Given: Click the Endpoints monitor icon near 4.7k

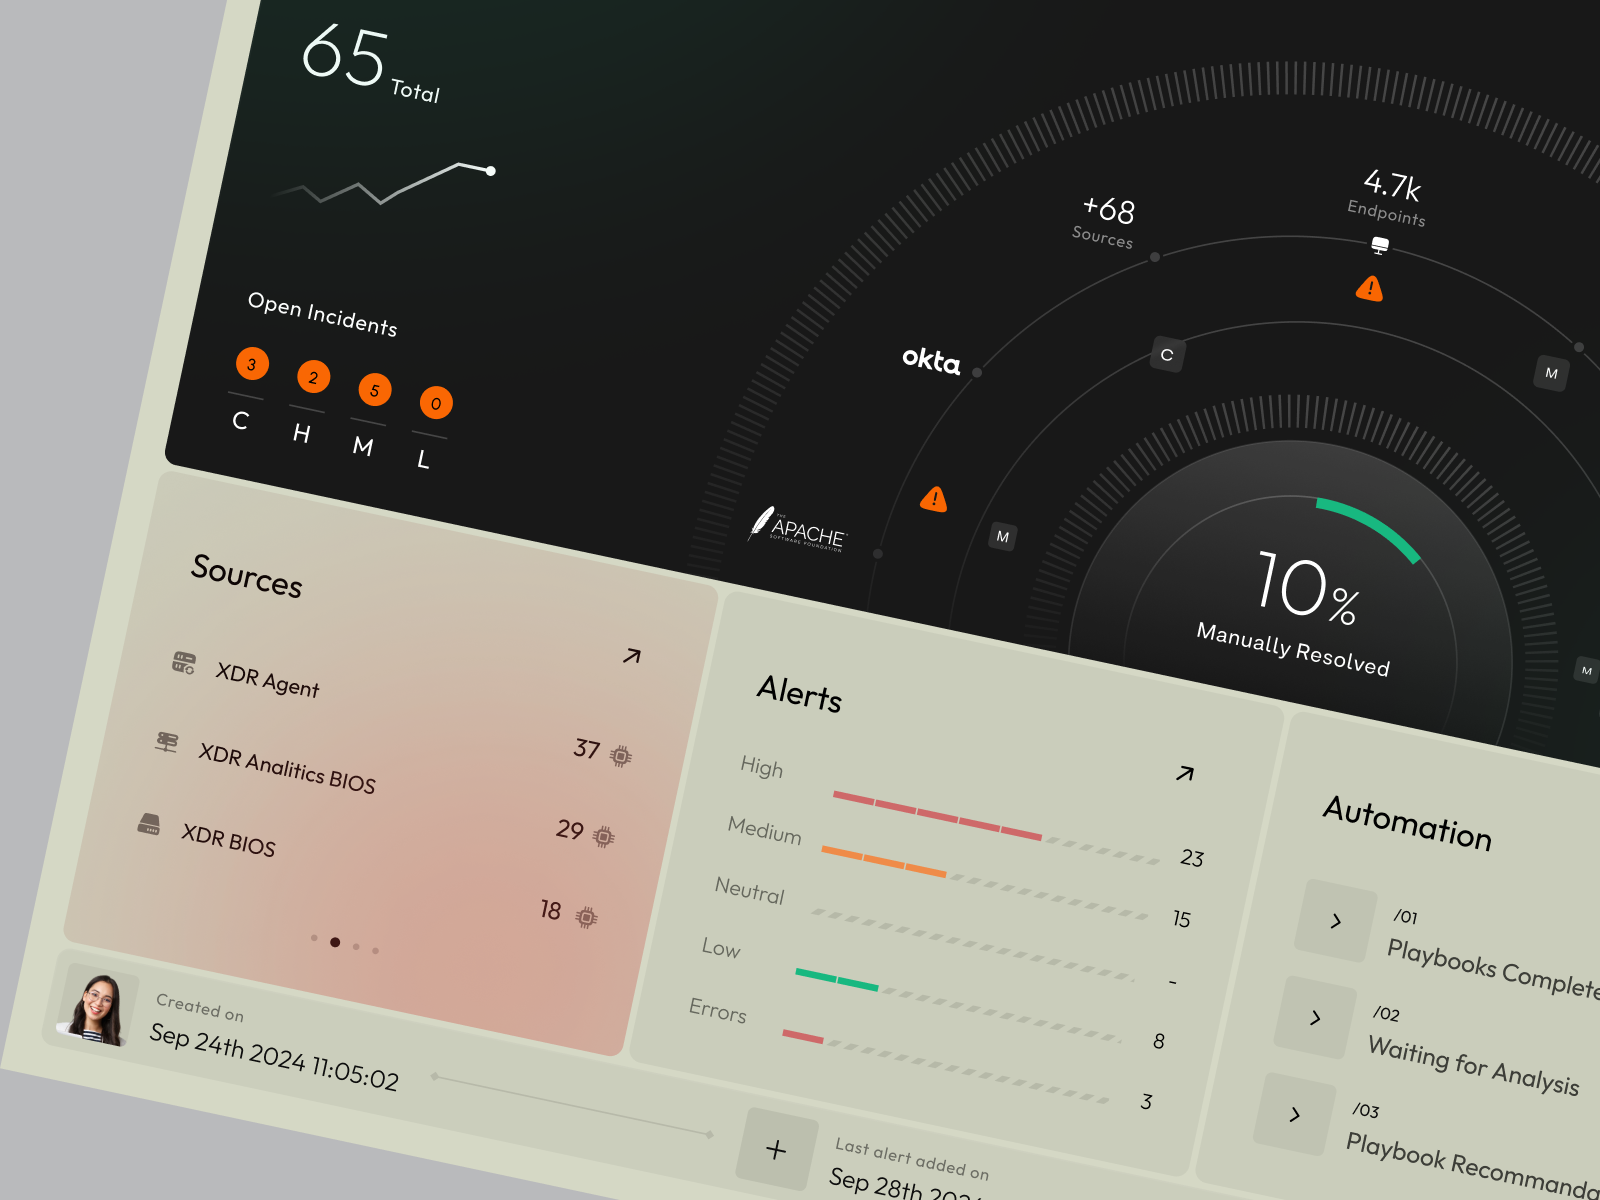Looking at the screenshot, I should click(x=1381, y=246).
